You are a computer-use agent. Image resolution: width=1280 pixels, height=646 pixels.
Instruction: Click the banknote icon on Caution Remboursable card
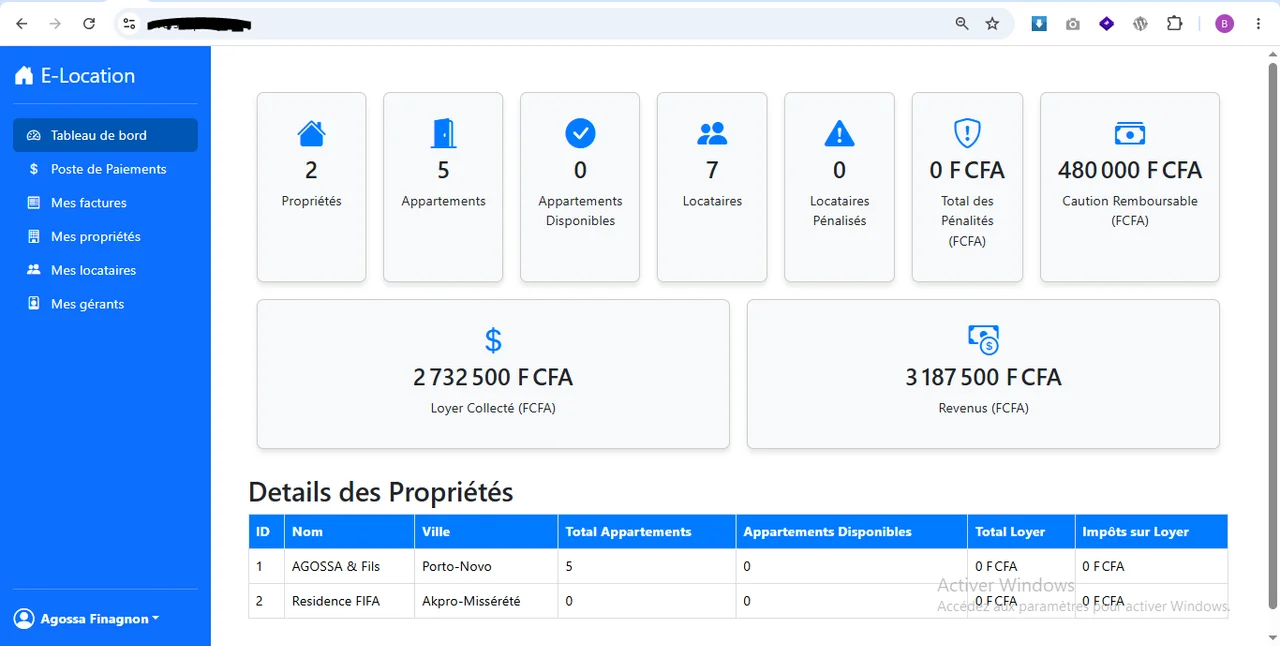tap(1130, 133)
